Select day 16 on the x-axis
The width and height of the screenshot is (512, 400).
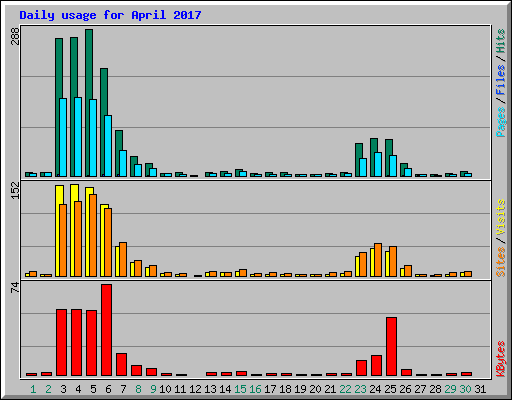click(255, 389)
